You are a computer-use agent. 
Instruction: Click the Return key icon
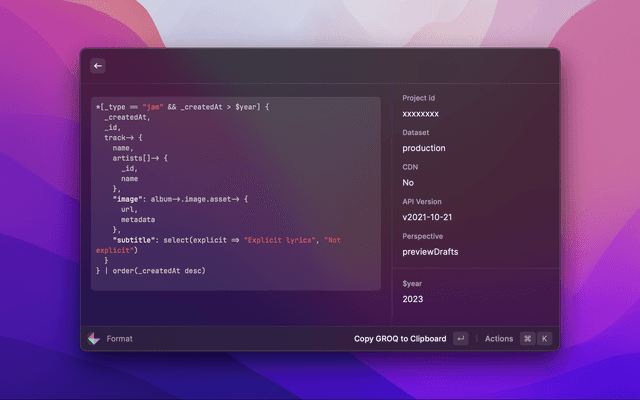point(460,339)
